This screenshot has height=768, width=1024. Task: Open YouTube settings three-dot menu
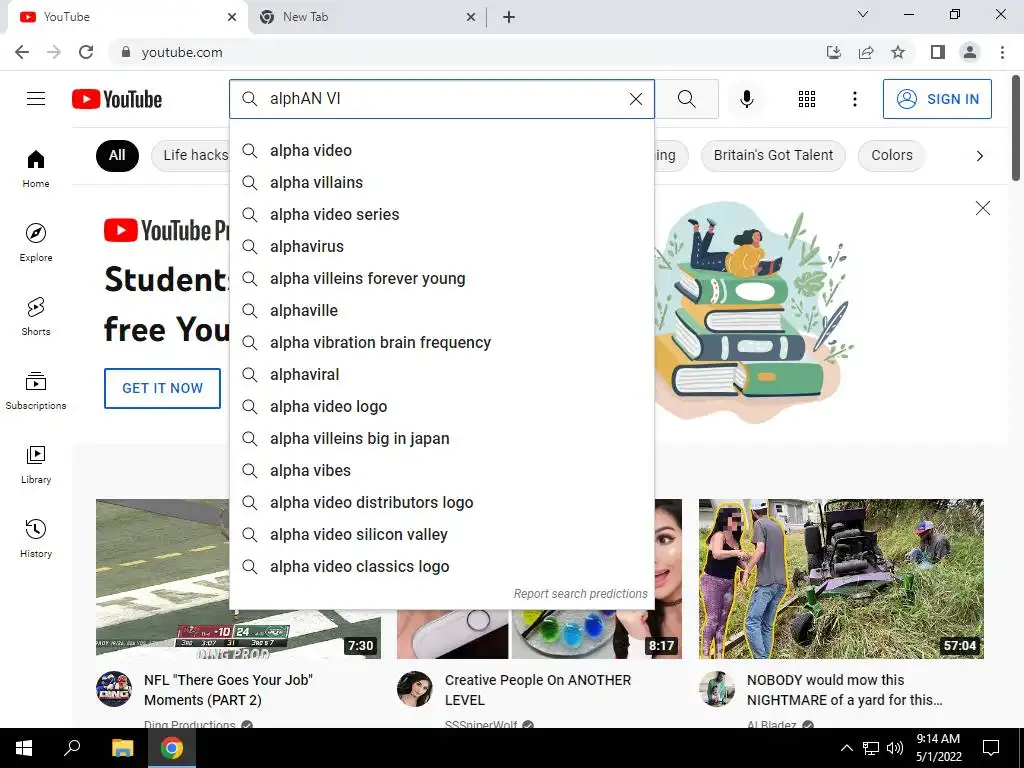tap(854, 99)
